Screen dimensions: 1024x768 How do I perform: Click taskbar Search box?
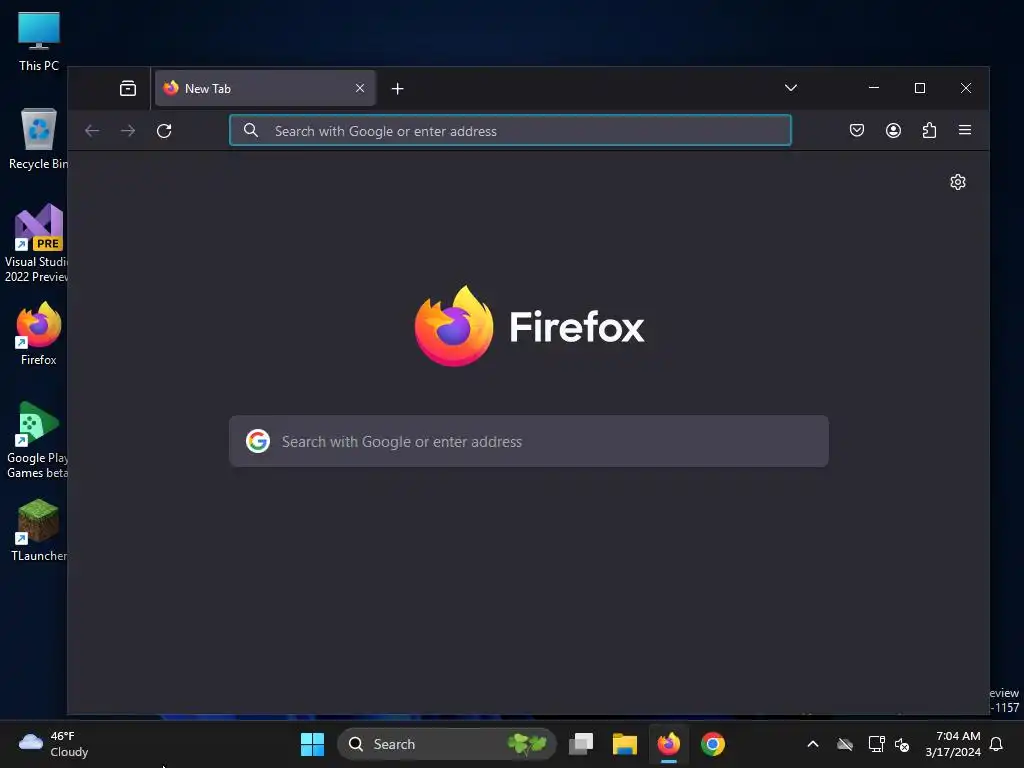pos(447,744)
